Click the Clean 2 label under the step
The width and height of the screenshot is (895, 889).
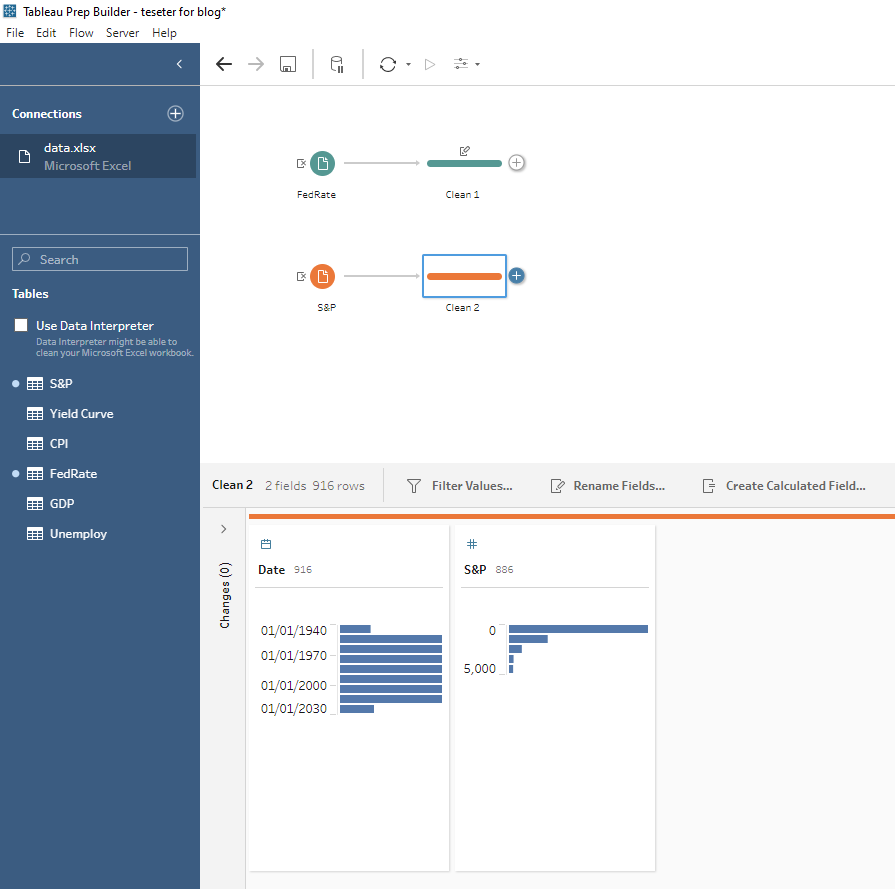[462, 308]
